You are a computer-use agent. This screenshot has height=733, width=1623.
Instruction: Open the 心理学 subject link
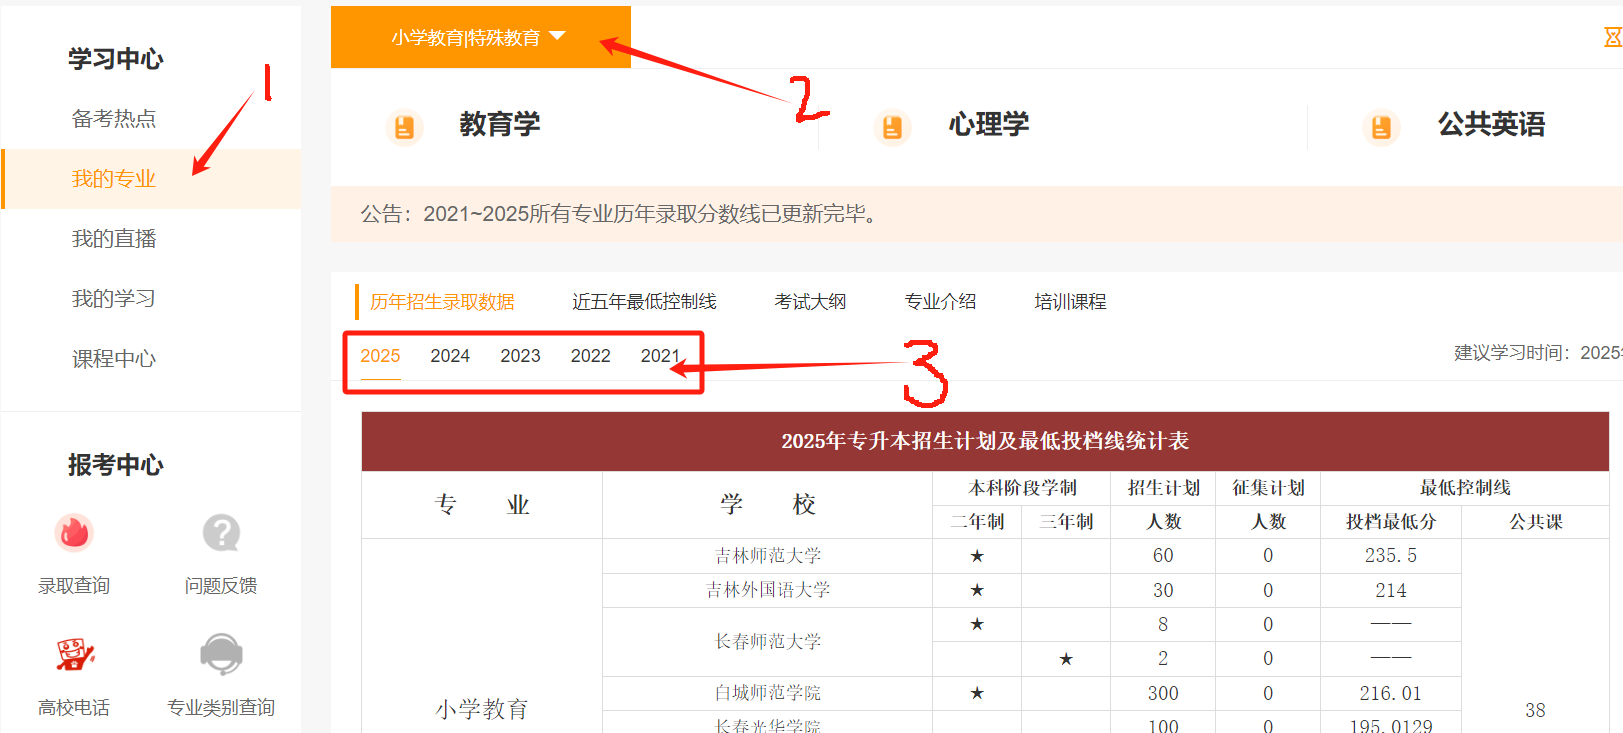989,125
